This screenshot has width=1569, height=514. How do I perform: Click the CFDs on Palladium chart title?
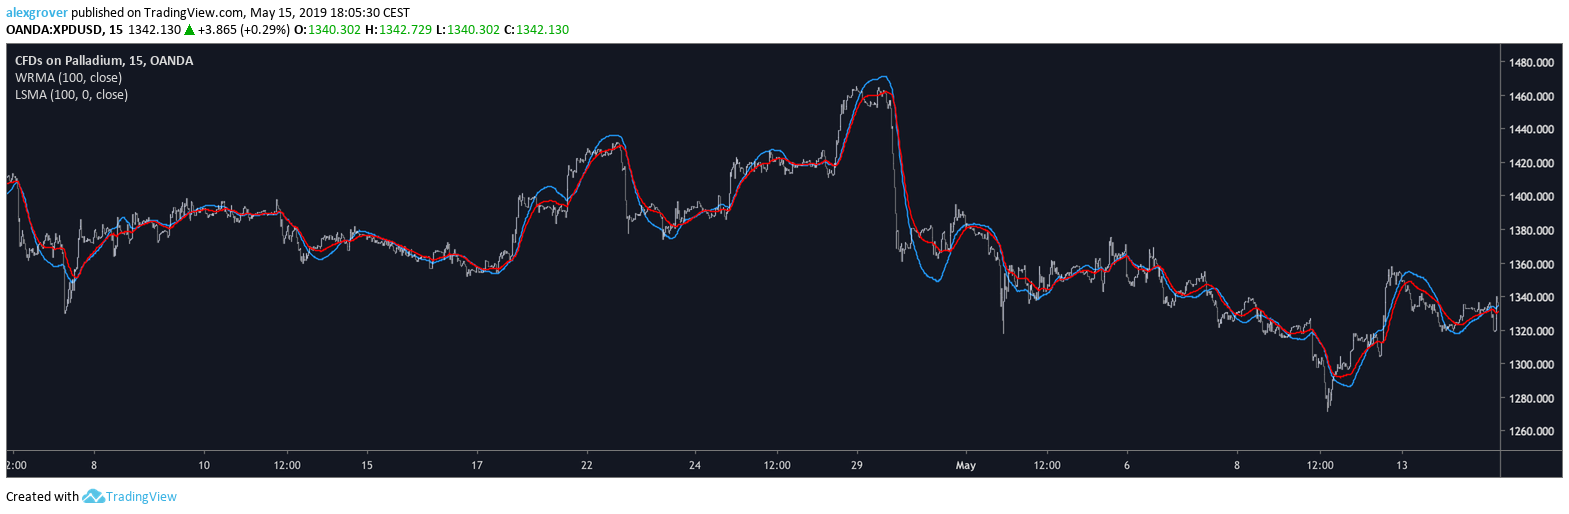pyautogui.click(x=104, y=61)
